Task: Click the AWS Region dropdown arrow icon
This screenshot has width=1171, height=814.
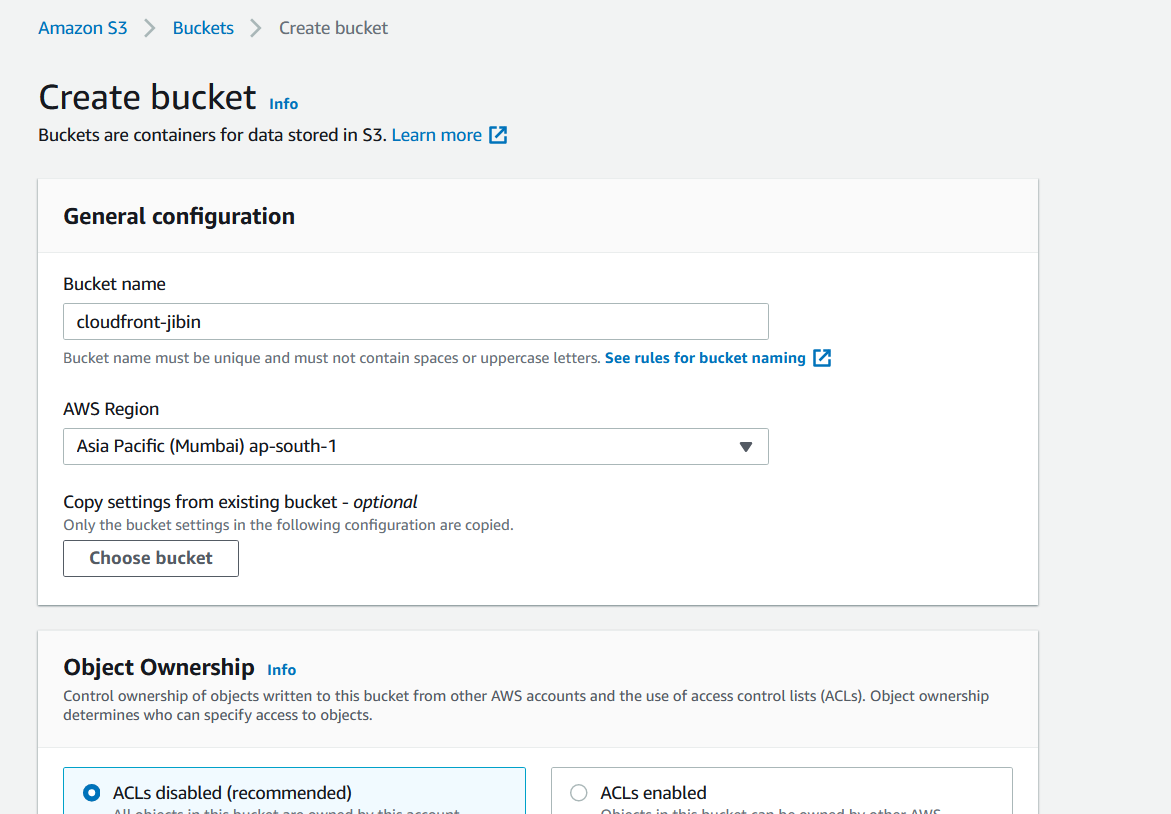Action: coord(746,446)
